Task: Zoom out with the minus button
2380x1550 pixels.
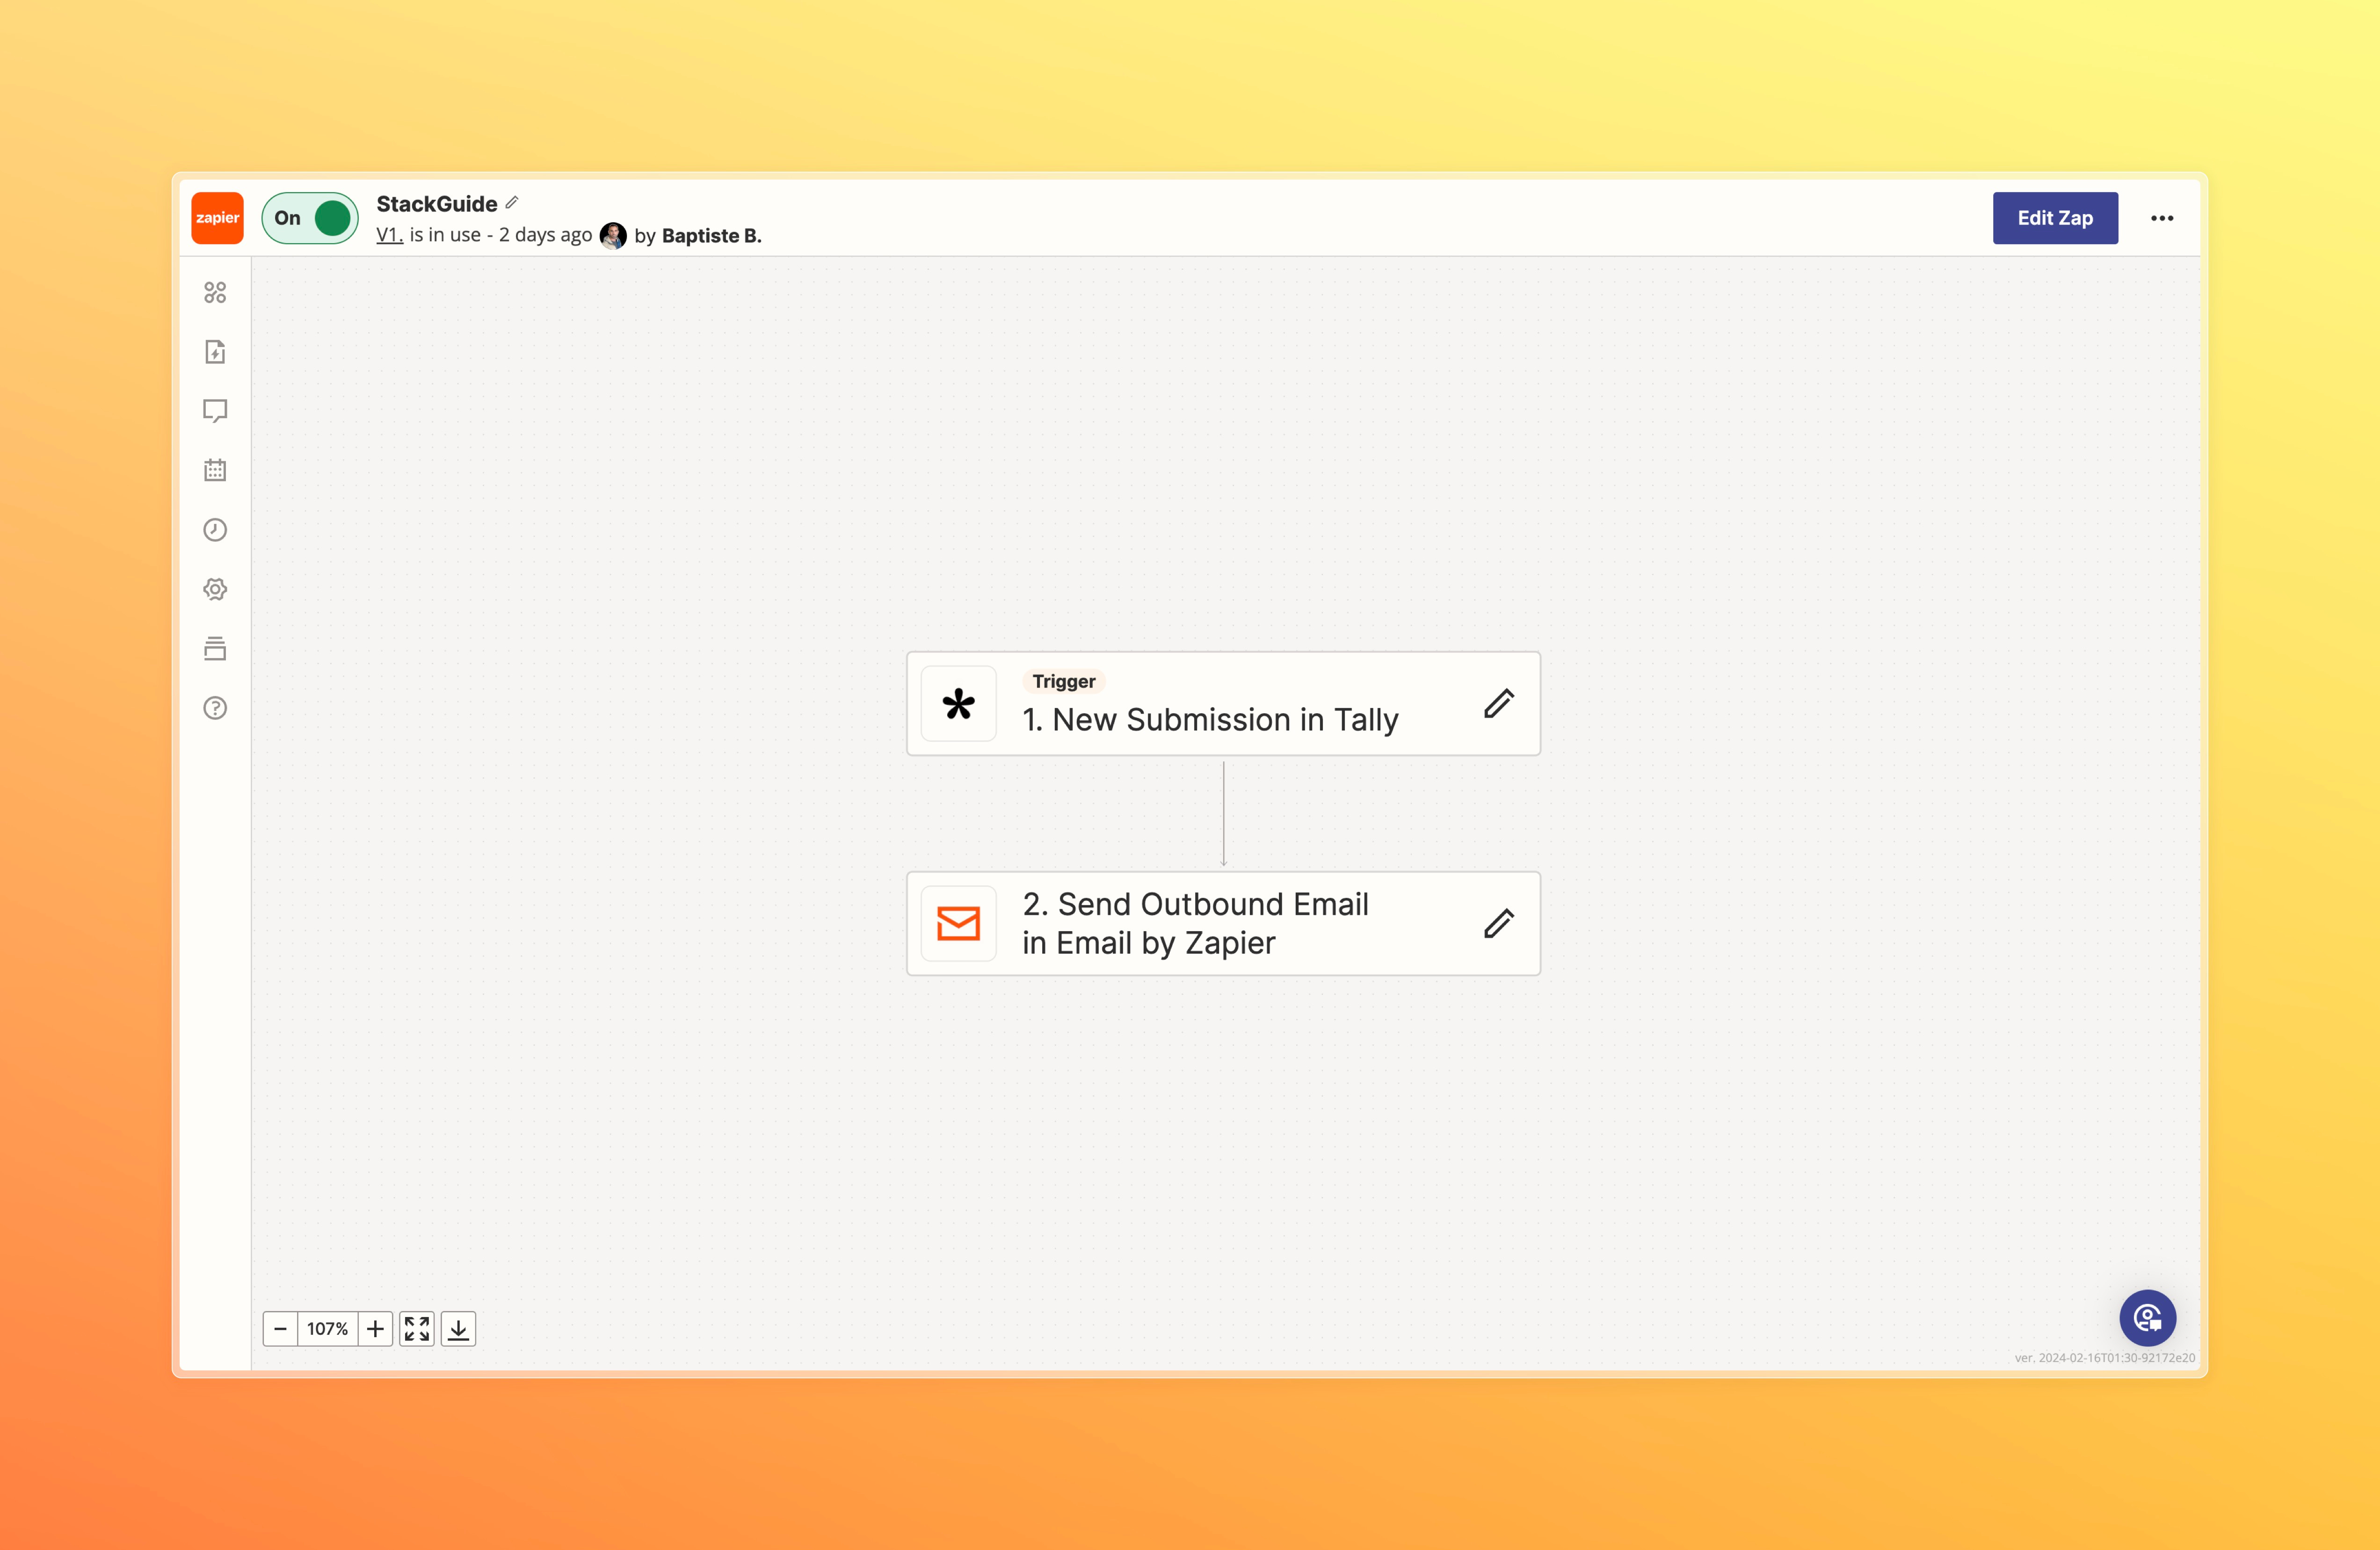Action: [x=280, y=1329]
